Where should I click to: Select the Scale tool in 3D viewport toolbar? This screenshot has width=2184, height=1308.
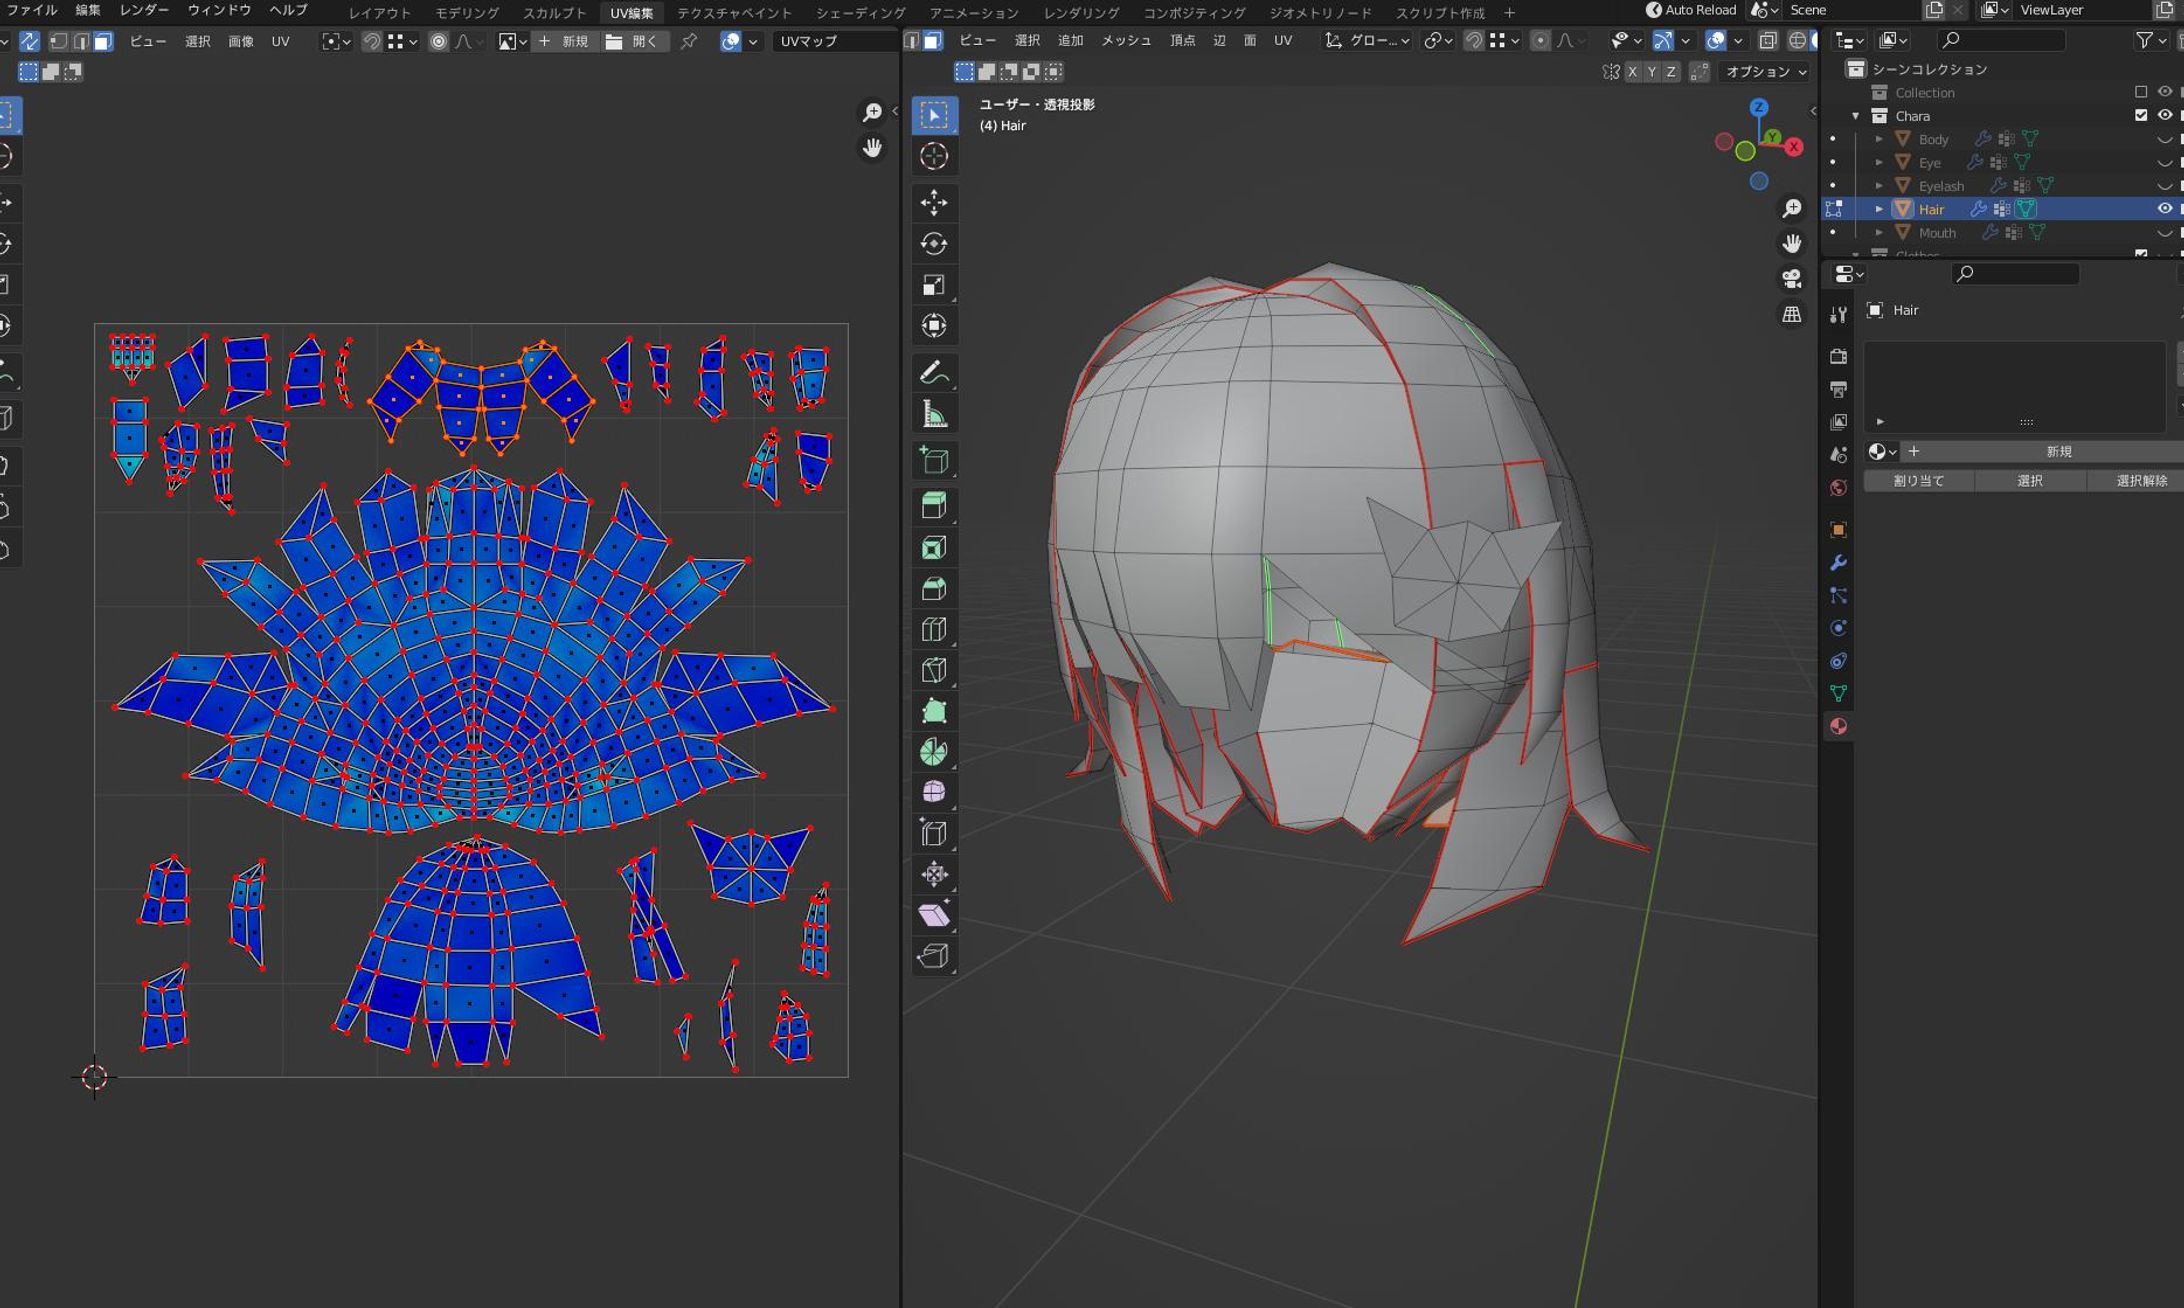click(934, 285)
